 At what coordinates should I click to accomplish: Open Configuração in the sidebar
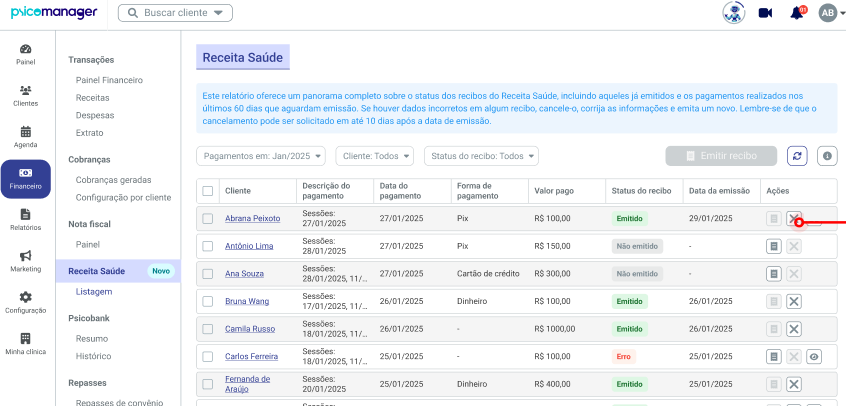point(26,303)
